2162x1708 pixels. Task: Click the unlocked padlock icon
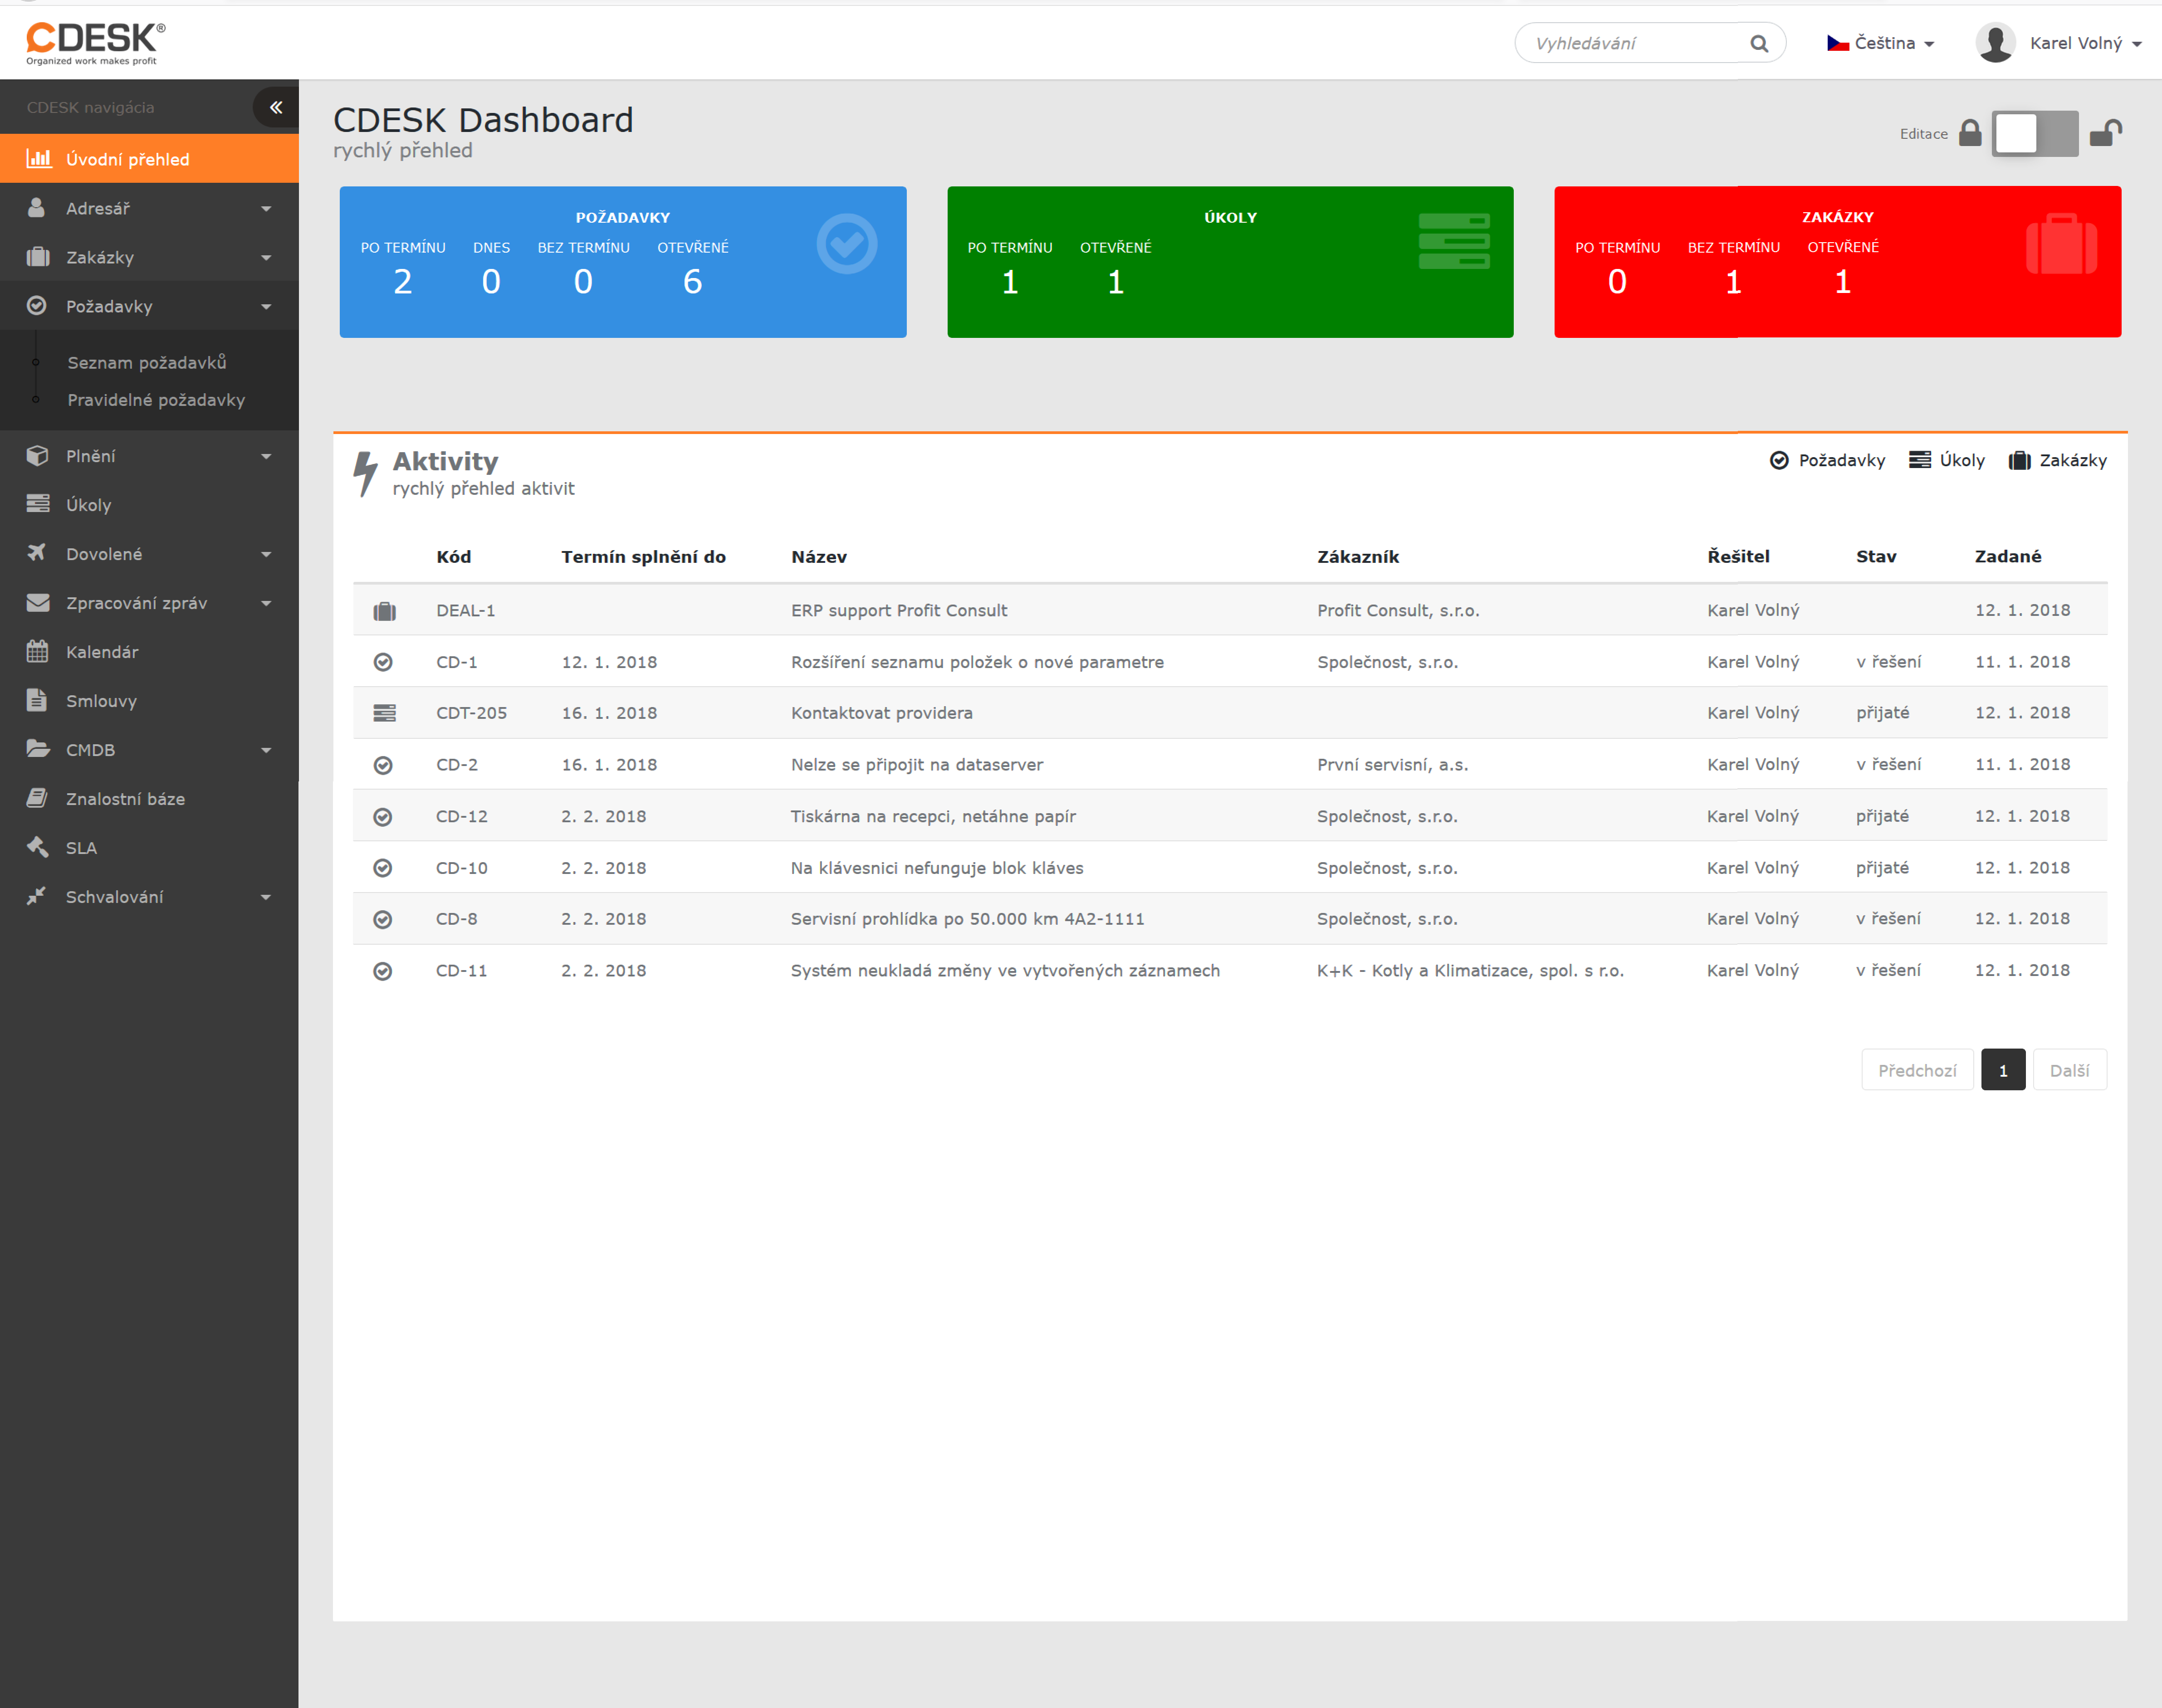[x=2105, y=133]
